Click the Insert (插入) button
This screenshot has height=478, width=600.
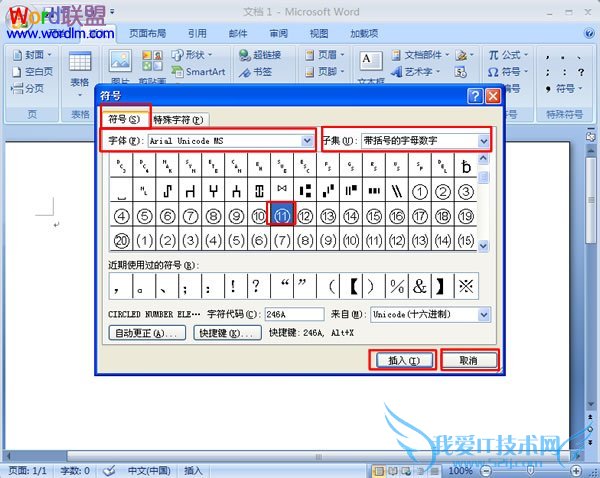point(404,360)
